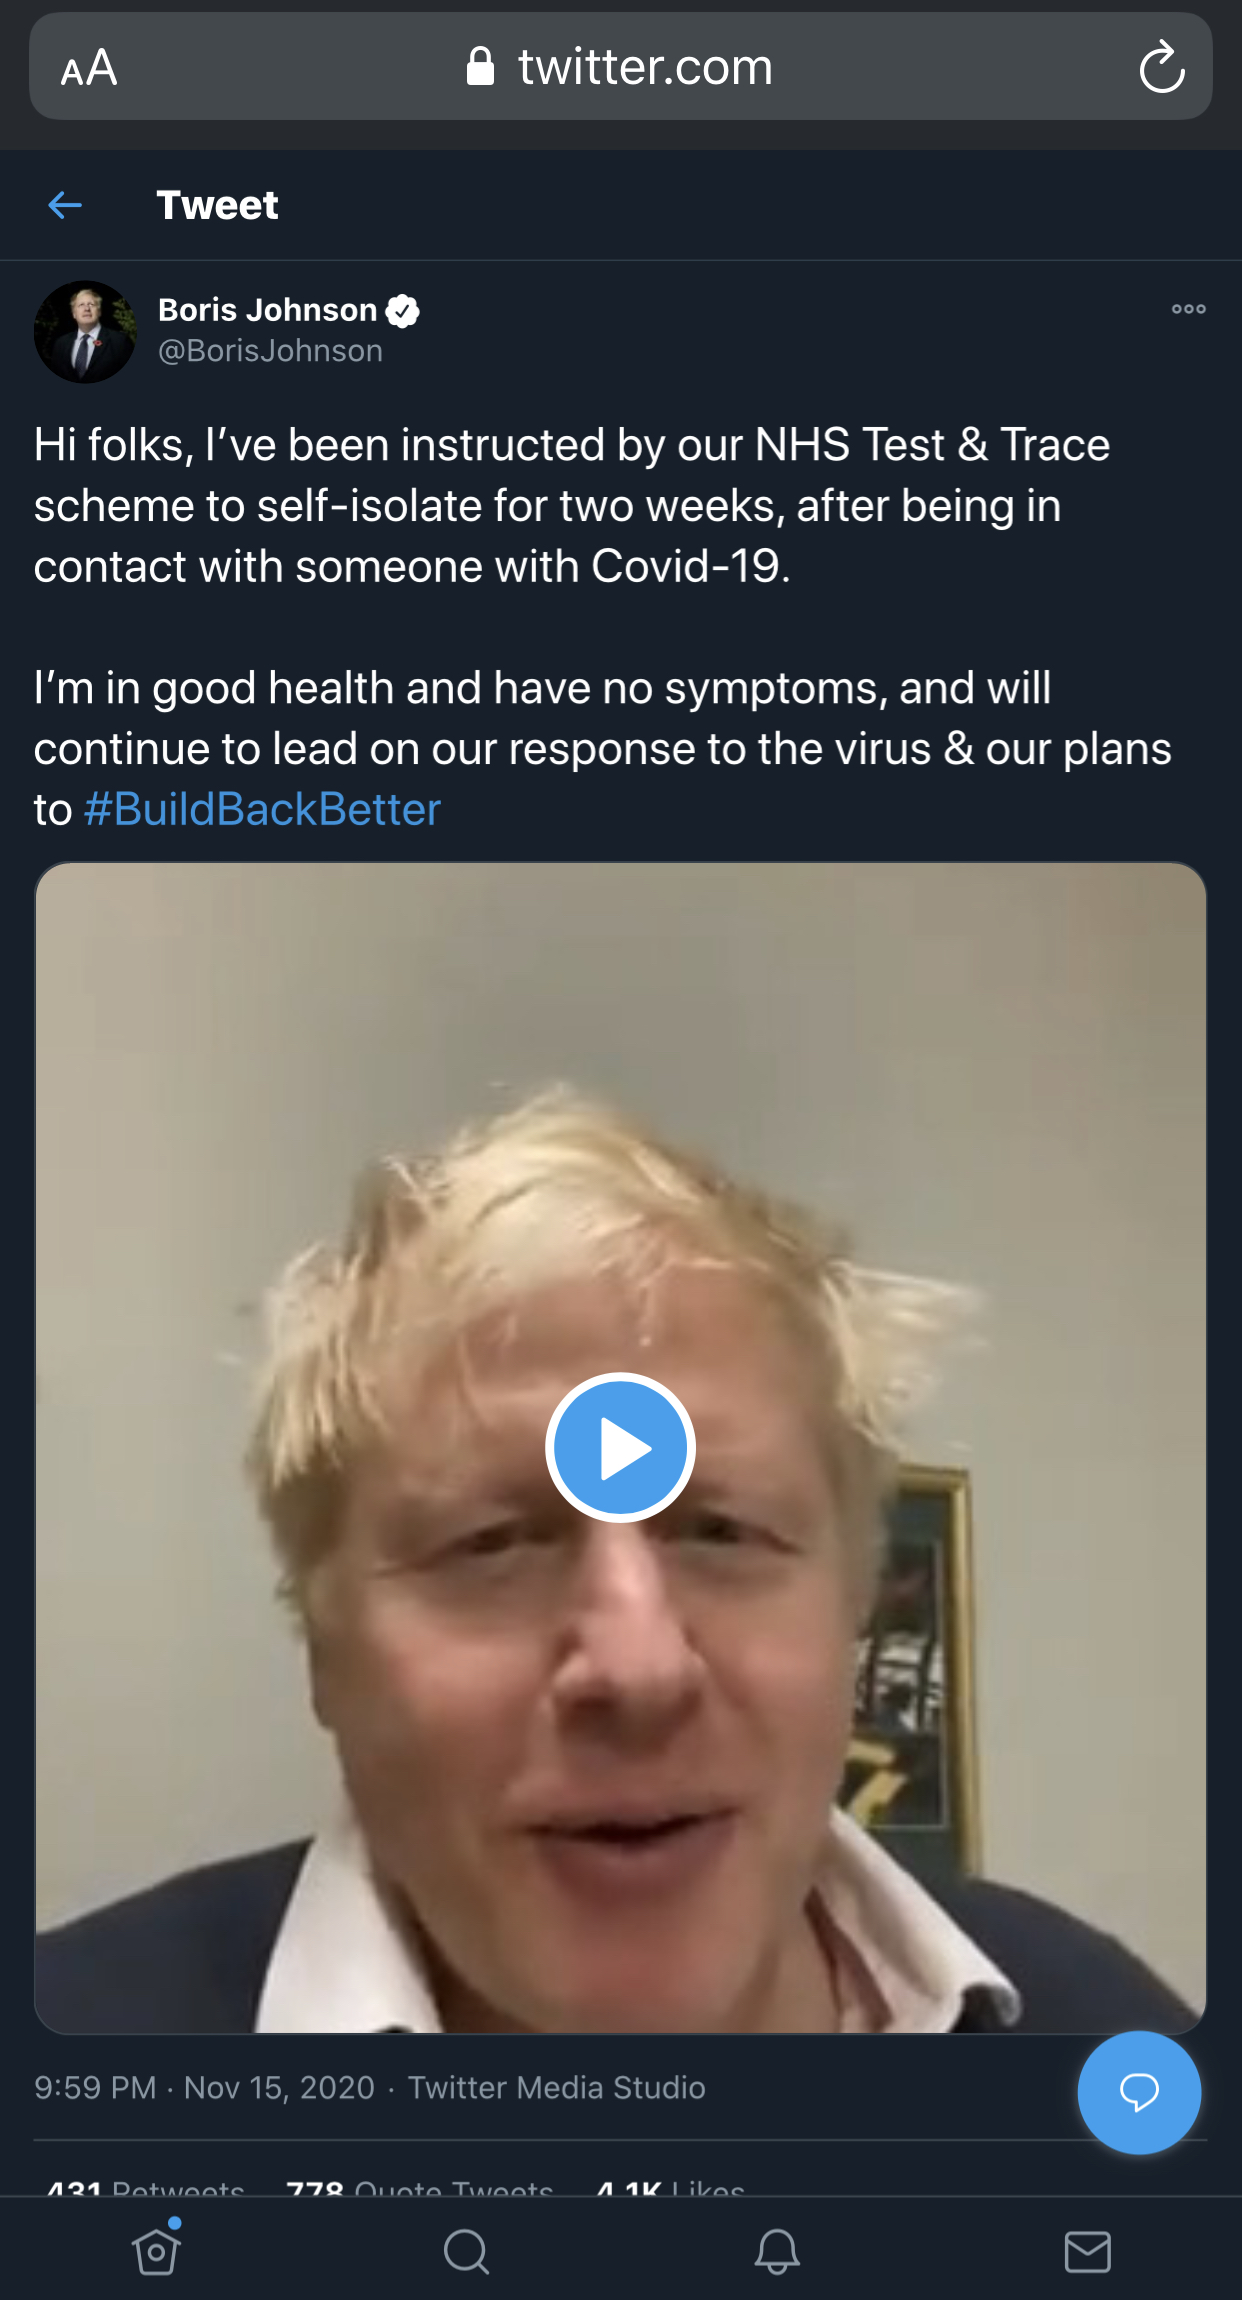Tap the Twitter Media Studio source link
The height and width of the screenshot is (2300, 1242).
coord(556,2088)
